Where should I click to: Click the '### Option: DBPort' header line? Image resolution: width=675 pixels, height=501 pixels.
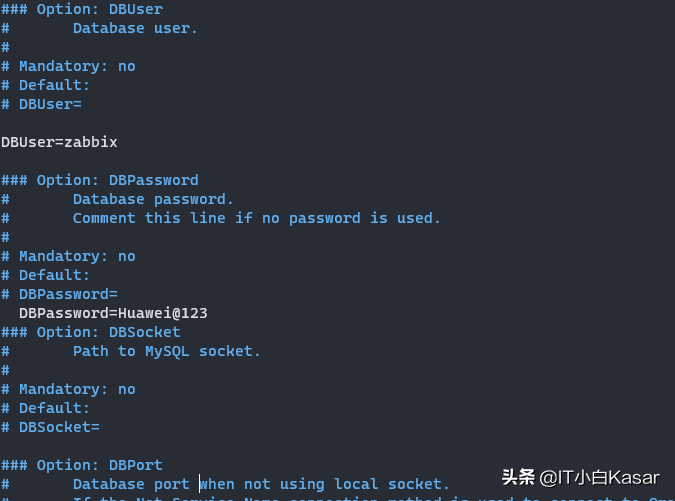82,465
